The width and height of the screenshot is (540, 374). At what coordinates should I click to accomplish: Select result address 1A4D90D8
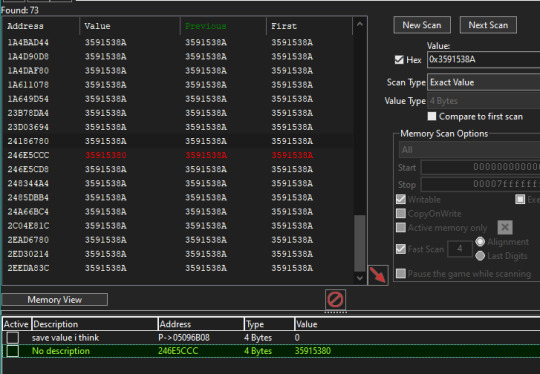coord(28,56)
